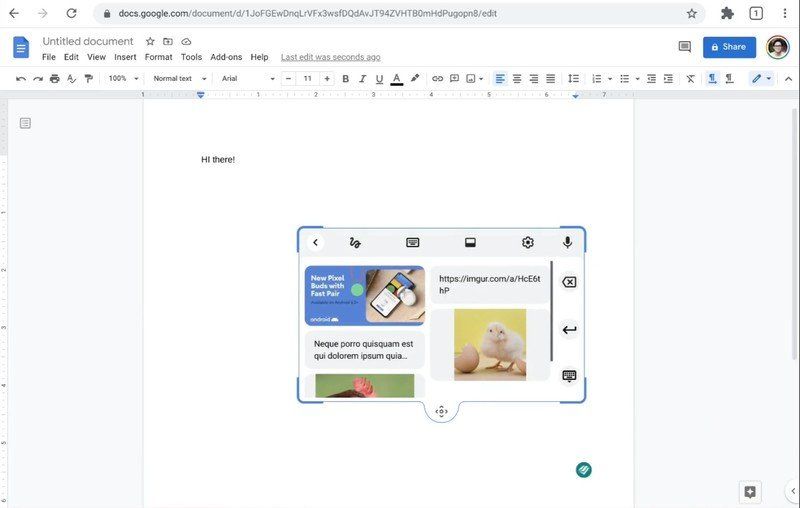The image size is (800, 508).
Task: Open the Tools menu
Action: (x=191, y=57)
